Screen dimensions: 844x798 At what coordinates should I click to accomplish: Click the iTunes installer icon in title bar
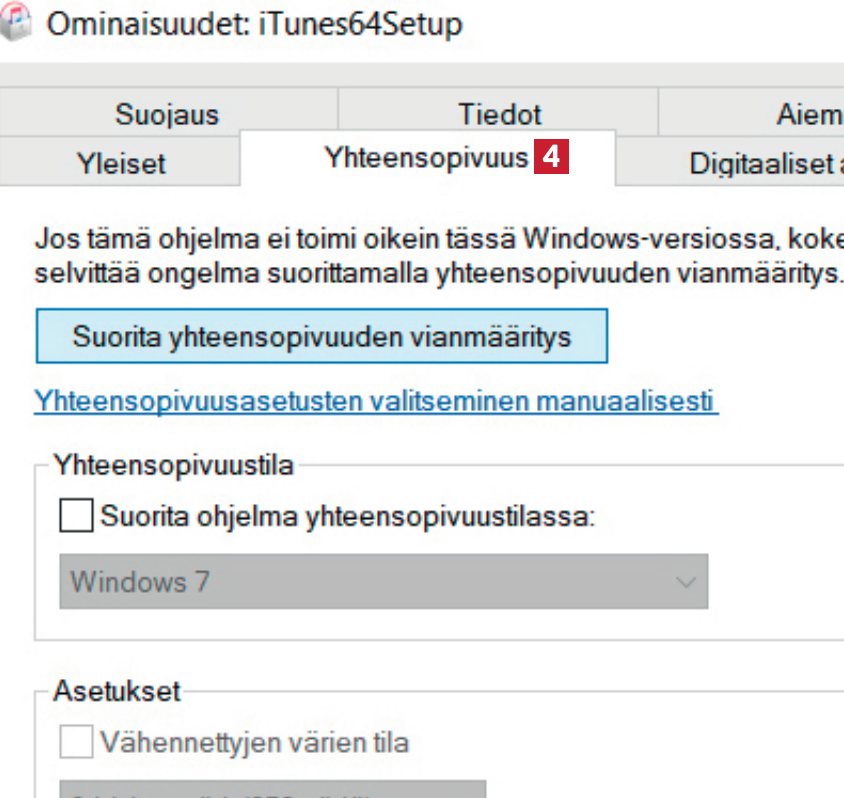(x=14, y=24)
